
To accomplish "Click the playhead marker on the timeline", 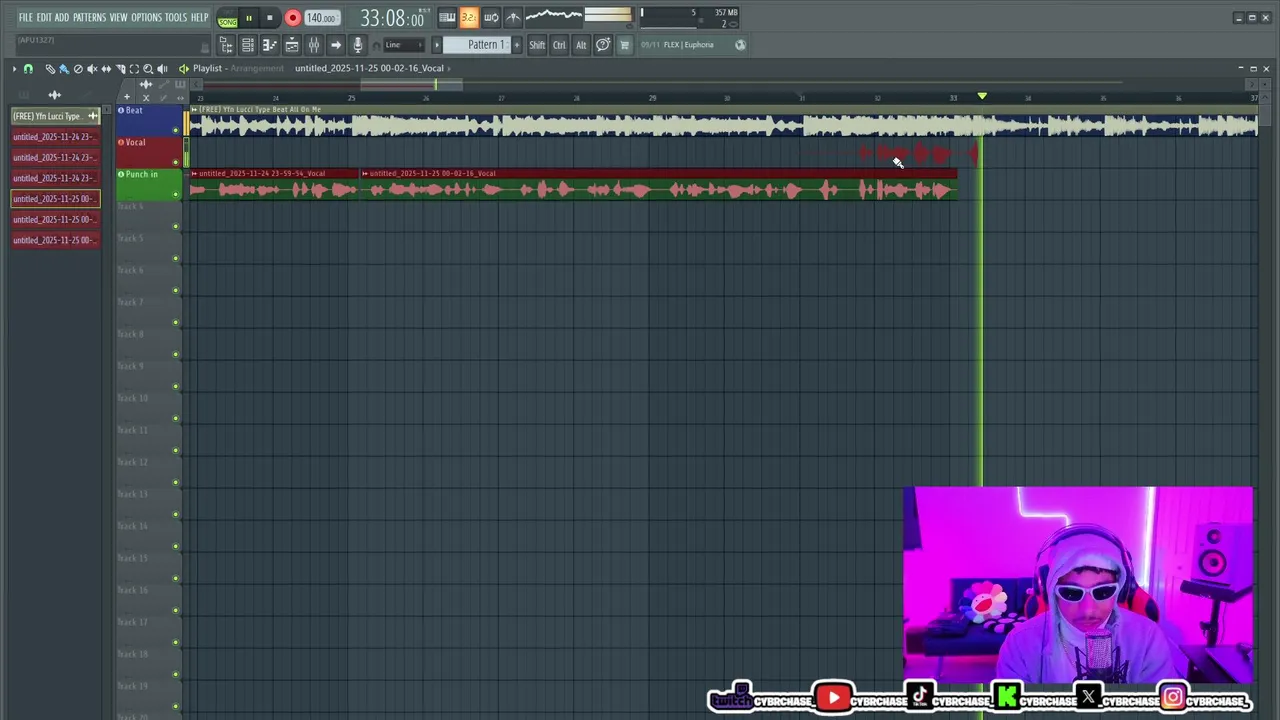I will pyautogui.click(x=982, y=96).
